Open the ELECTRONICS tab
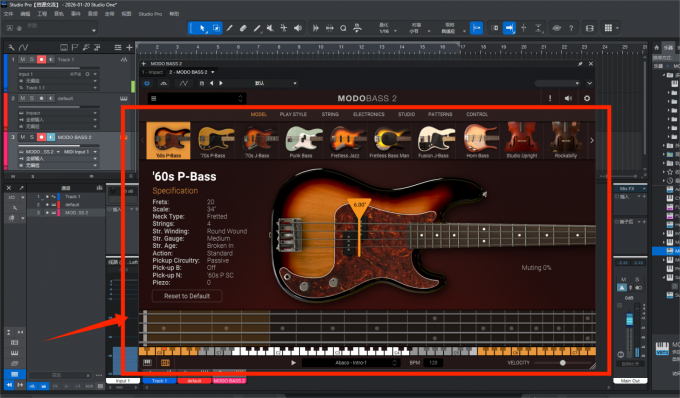Viewport: 680px width, 398px height. coord(369,114)
